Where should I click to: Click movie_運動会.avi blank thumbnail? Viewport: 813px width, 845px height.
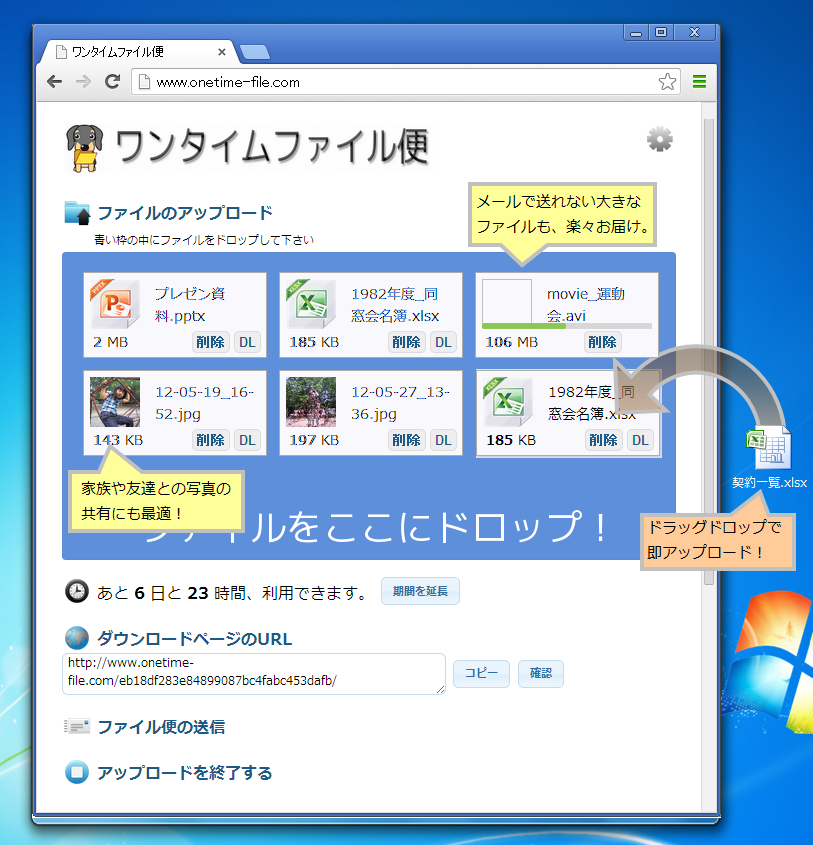[507, 302]
